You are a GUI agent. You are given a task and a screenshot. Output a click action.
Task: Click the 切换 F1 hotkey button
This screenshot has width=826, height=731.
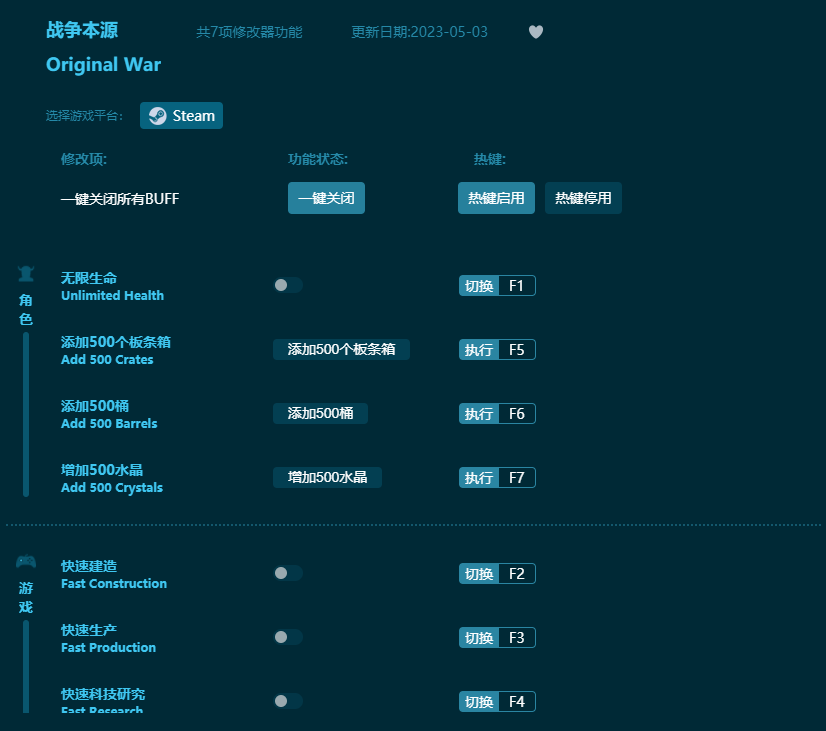tap(497, 285)
